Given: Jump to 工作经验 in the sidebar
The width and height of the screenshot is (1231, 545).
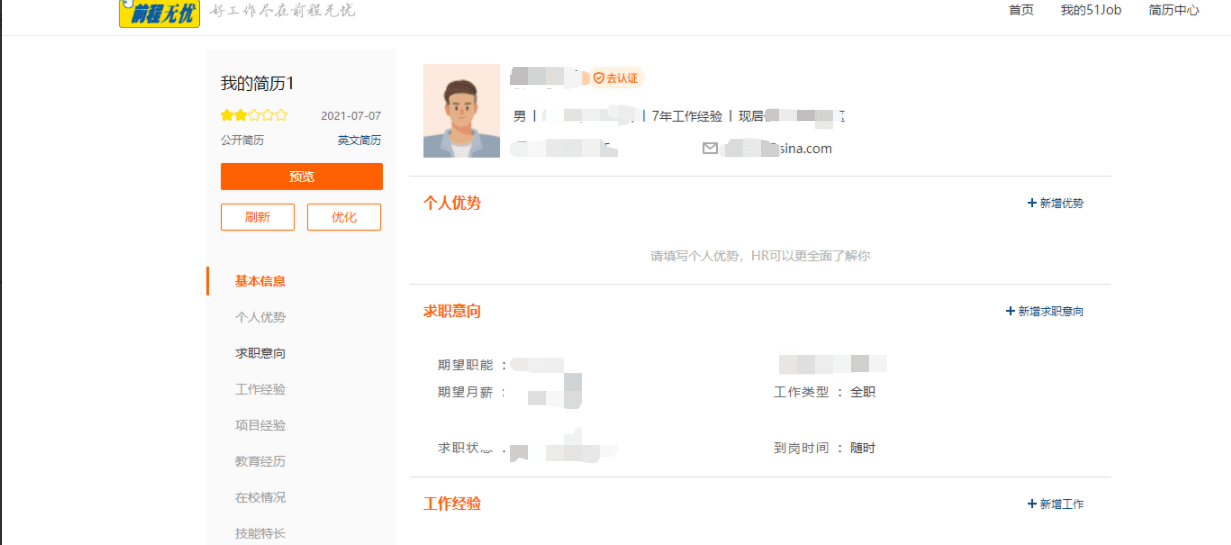Looking at the screenshot, I should click(x=260, y=389).
